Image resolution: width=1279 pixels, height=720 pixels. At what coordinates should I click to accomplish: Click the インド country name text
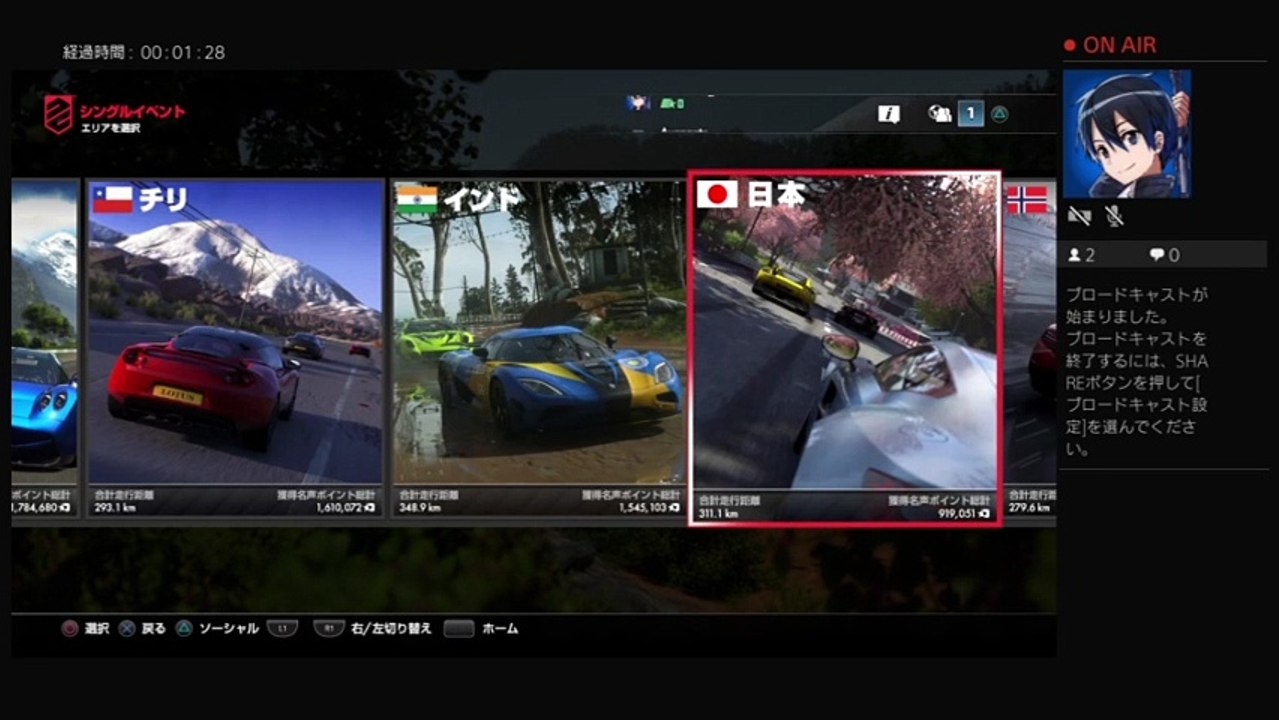tap(481, 200)
